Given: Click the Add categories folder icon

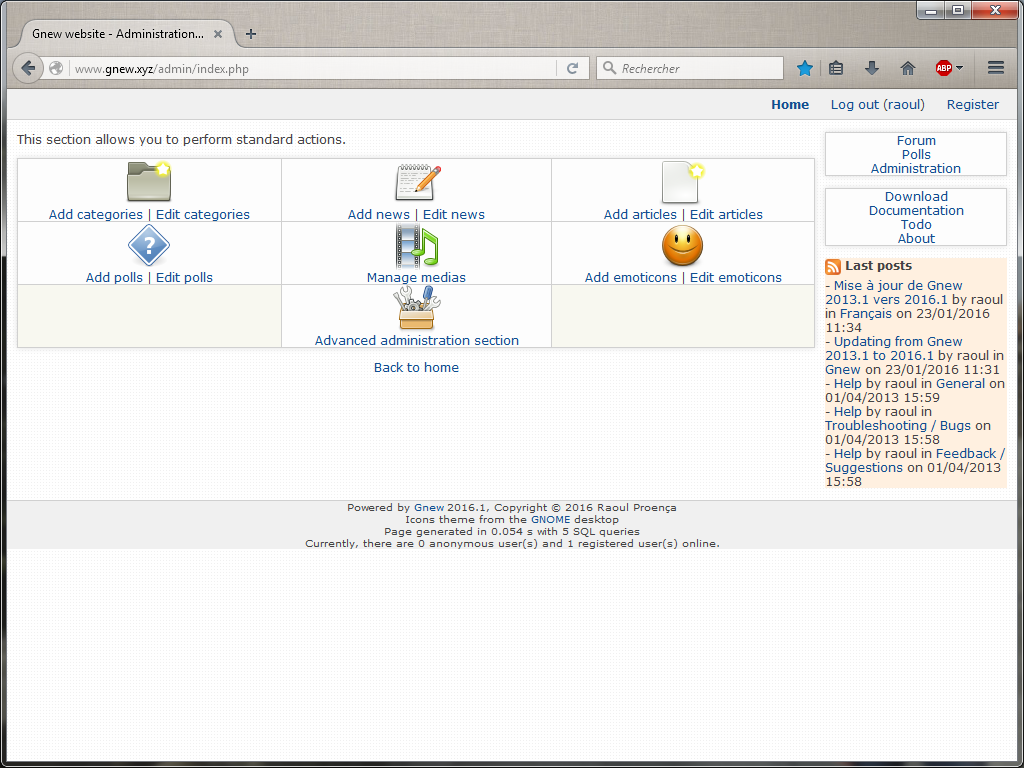Looking at the screenshot, I should pos(148,181).
